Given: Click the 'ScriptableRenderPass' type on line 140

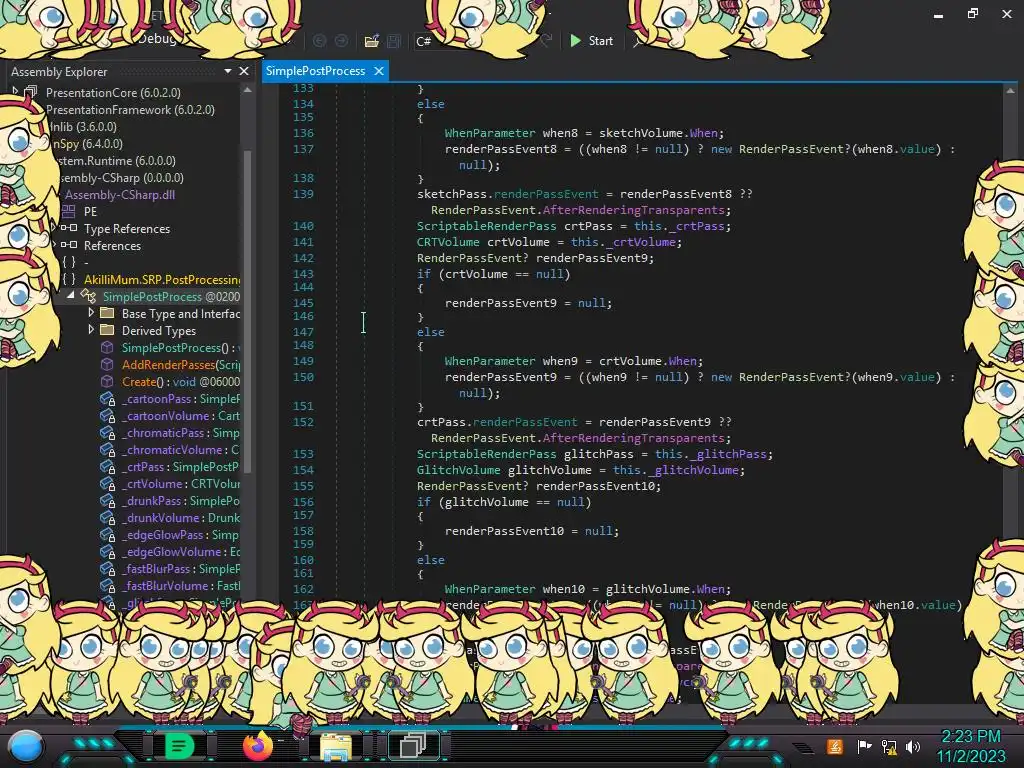Looking at the screenshot, I should pyautogui.click(x=487, y=226).
